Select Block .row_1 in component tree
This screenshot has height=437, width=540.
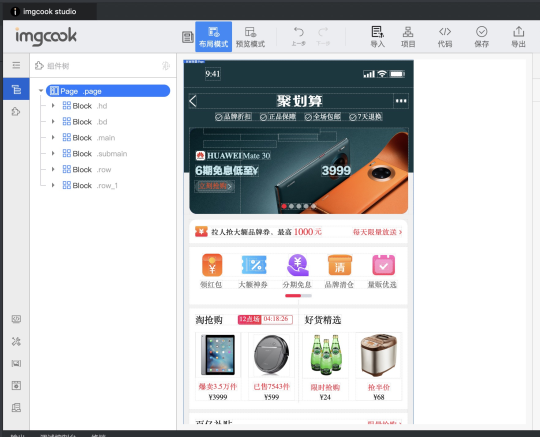(x=90, y=185)
